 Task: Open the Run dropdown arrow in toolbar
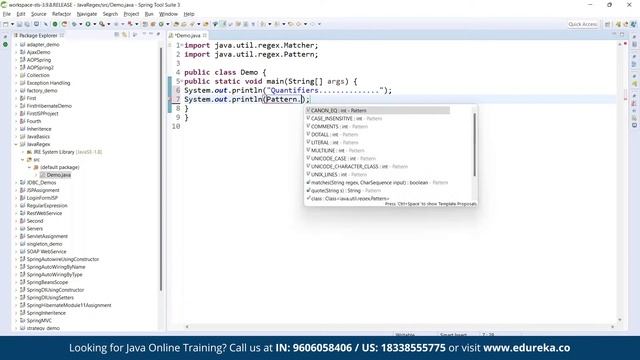[94, 24]
